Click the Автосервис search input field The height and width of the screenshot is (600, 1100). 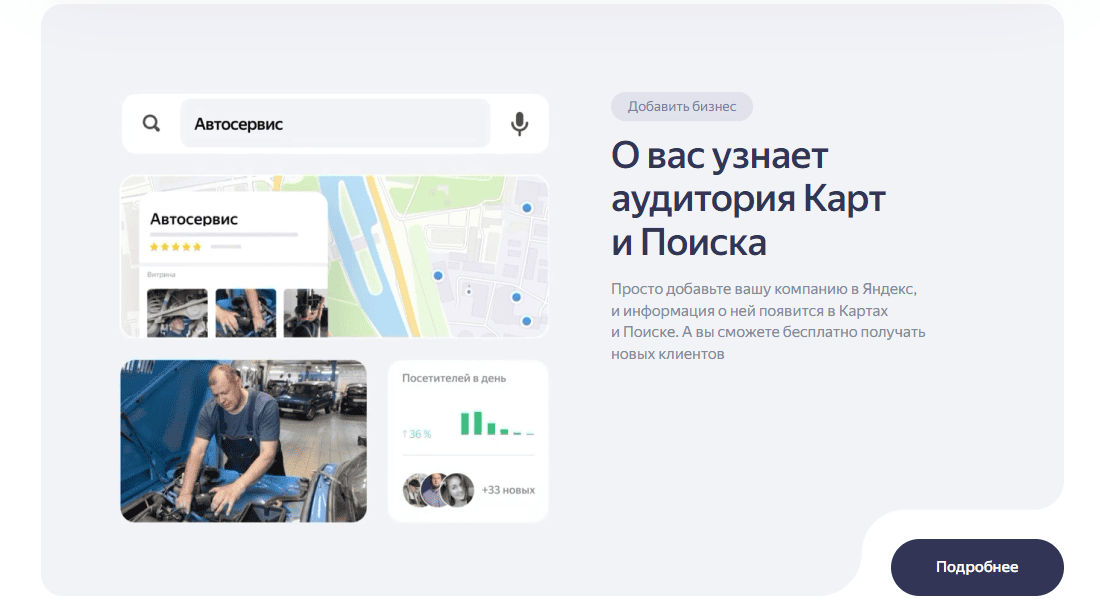click(335, 124)
